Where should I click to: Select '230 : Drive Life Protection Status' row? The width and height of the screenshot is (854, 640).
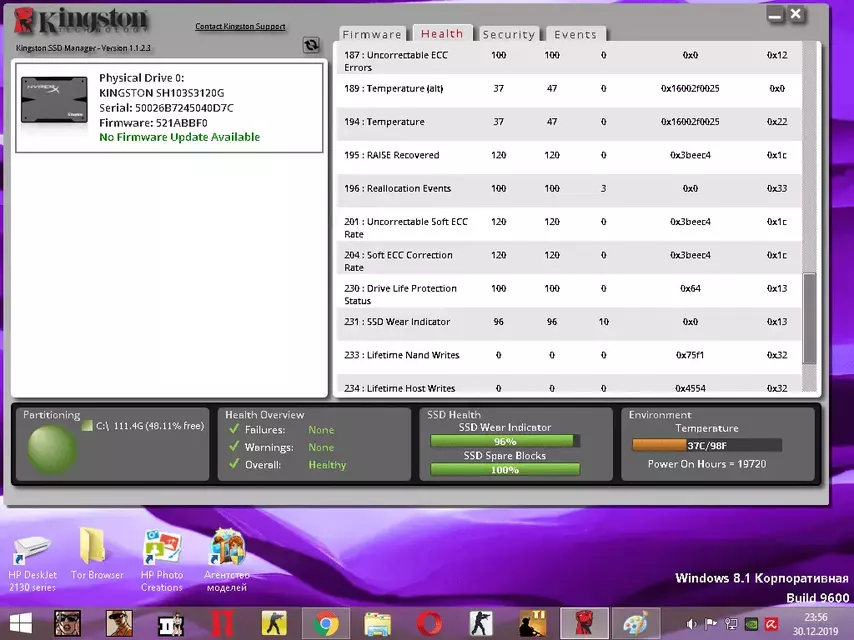[569, 291]
